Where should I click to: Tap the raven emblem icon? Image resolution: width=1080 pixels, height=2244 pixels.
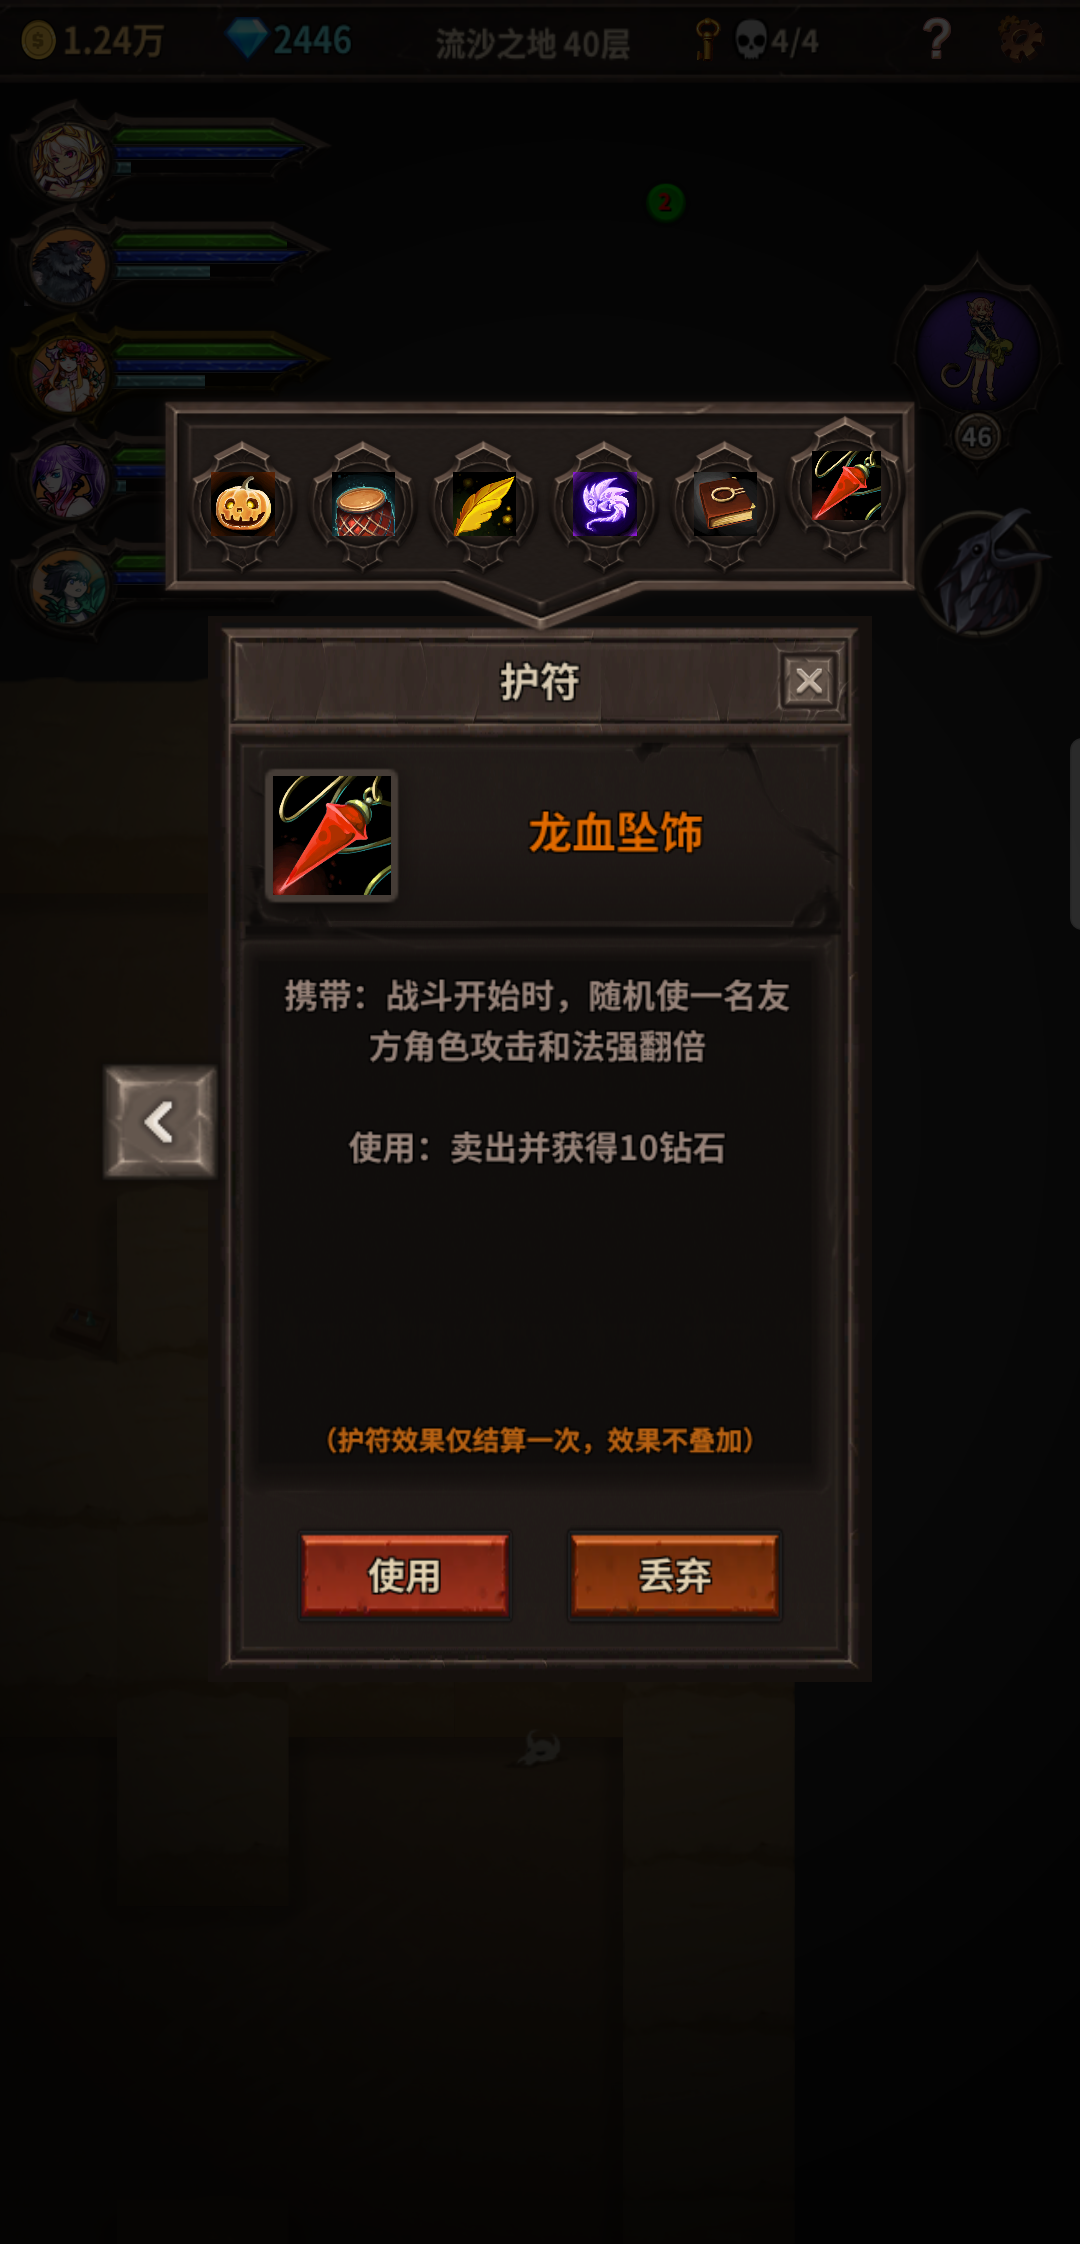click(982, 574)
